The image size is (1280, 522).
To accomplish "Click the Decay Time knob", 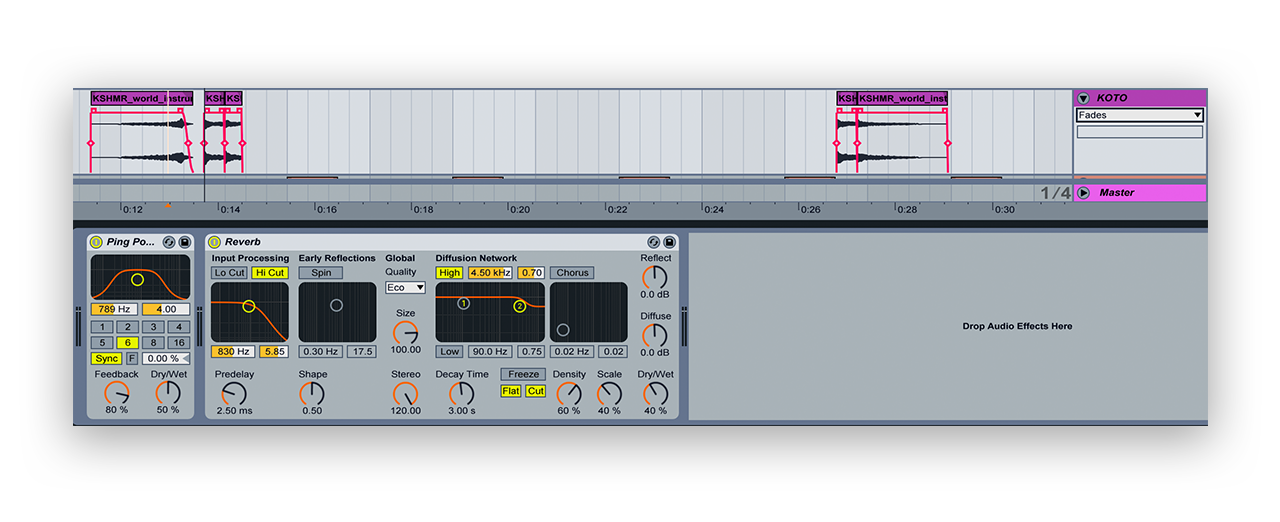I will coord(462,394).
